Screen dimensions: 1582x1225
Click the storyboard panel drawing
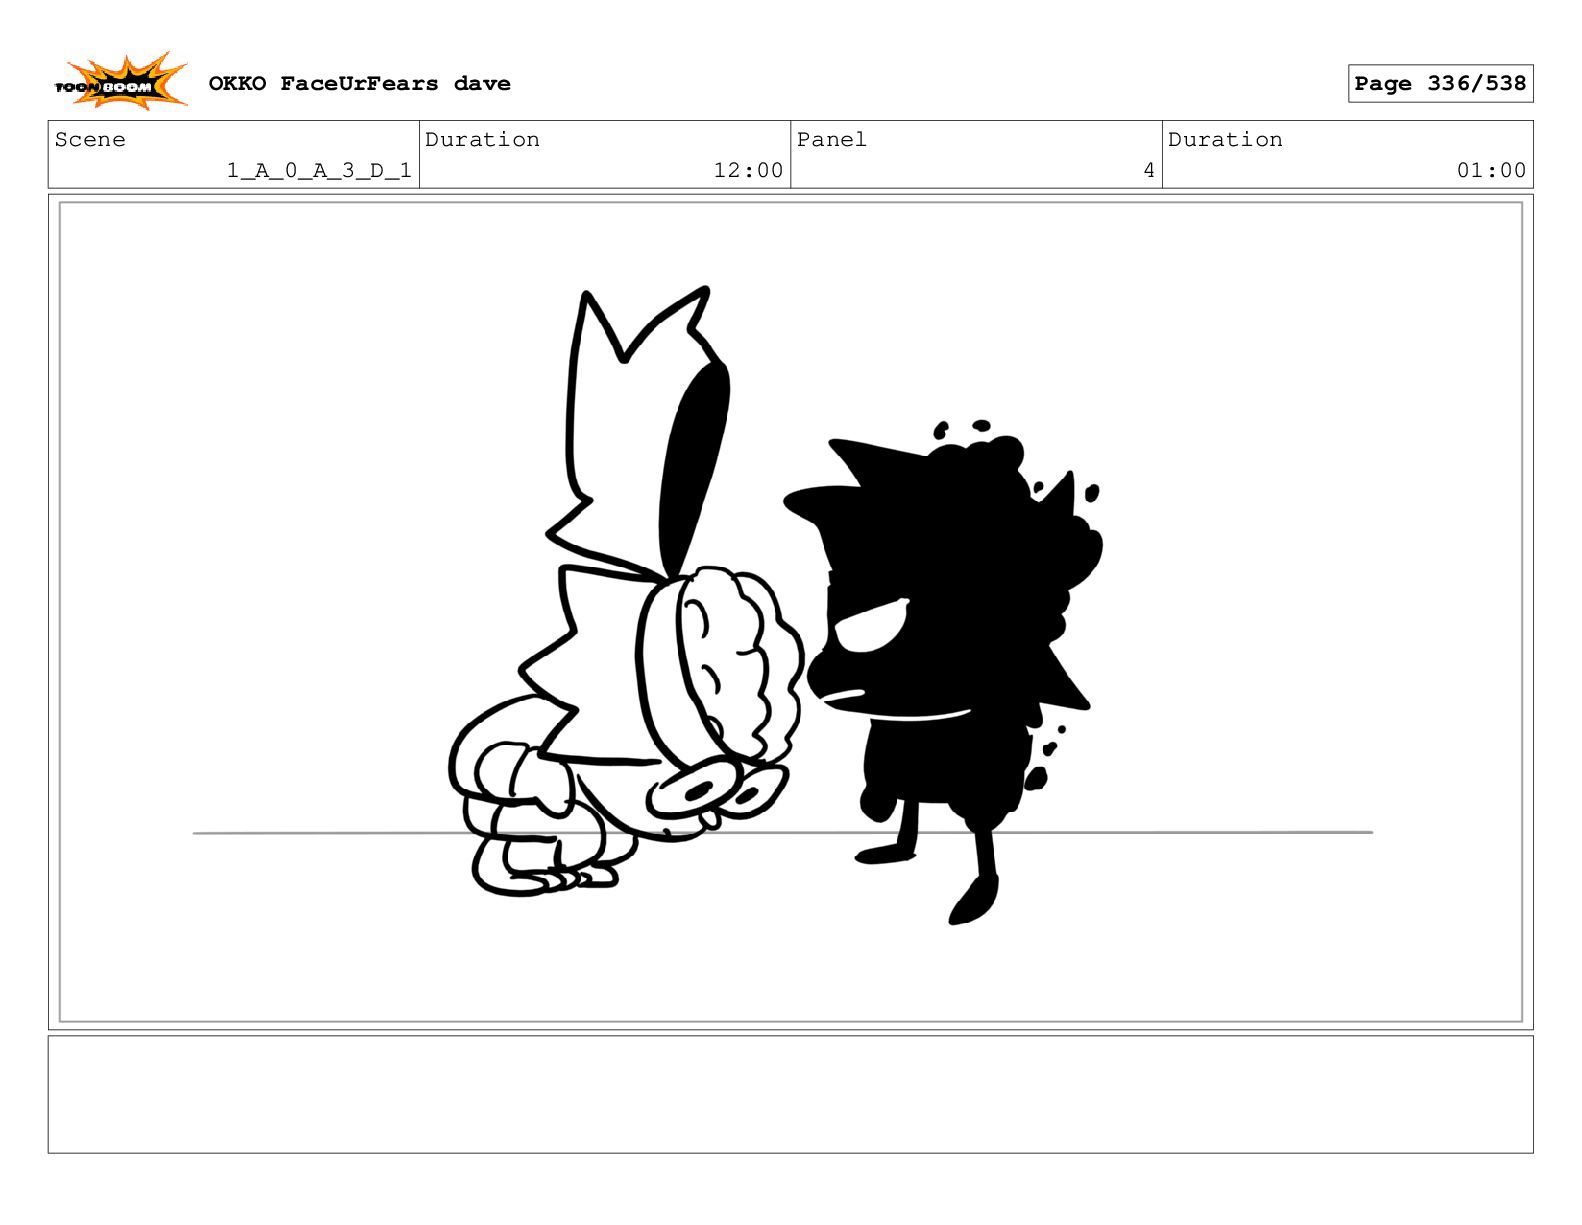[x=791, y=612]
